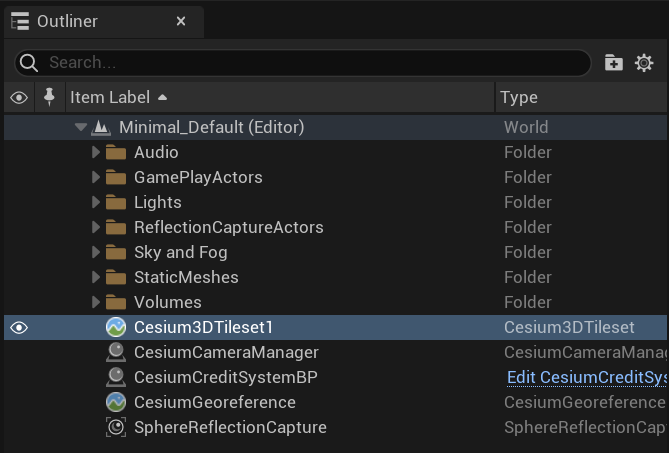669x453 pixels.
Task: Click the Cesium3DTileset type cell
Action: tap(569, 328)
